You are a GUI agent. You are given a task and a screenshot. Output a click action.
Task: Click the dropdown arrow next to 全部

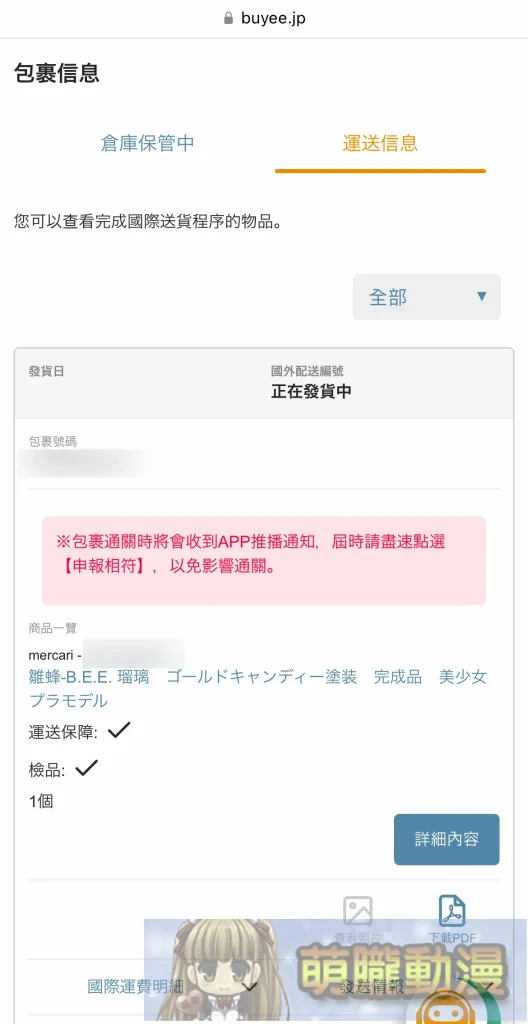pyautogui.click(x=482, y=297)
